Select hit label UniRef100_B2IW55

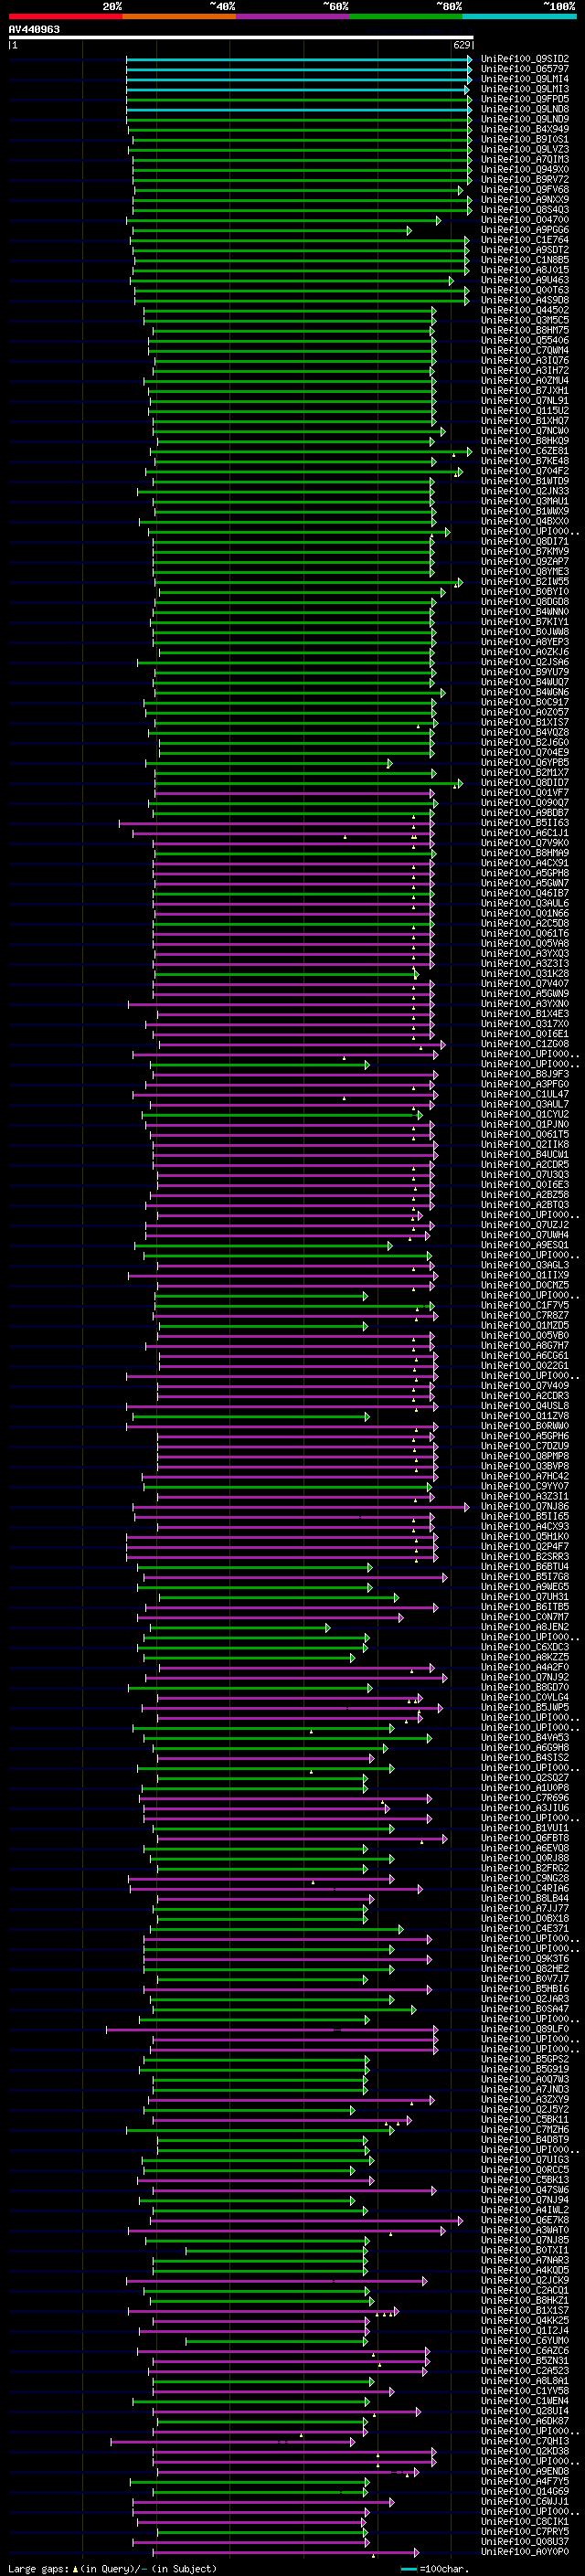pos(525,582)
